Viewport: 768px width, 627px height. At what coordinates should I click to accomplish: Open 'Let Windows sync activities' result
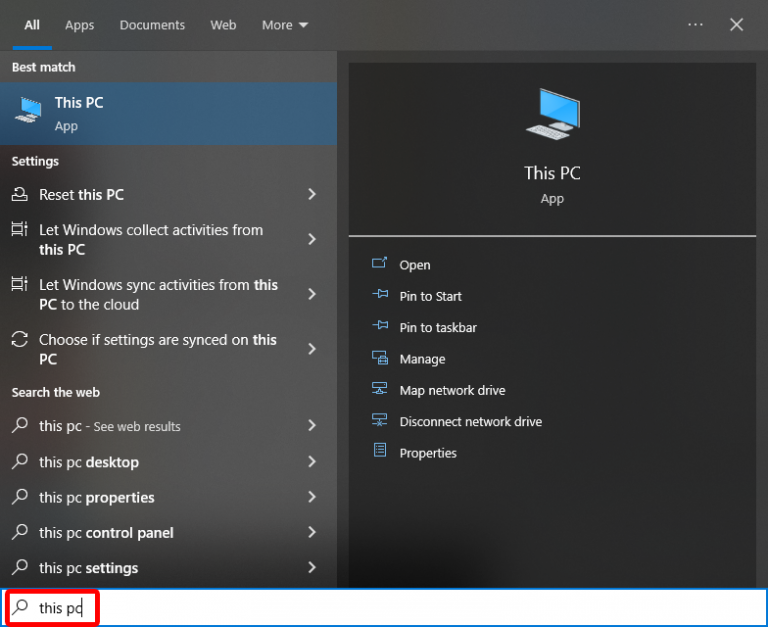(x=168, y=294)
